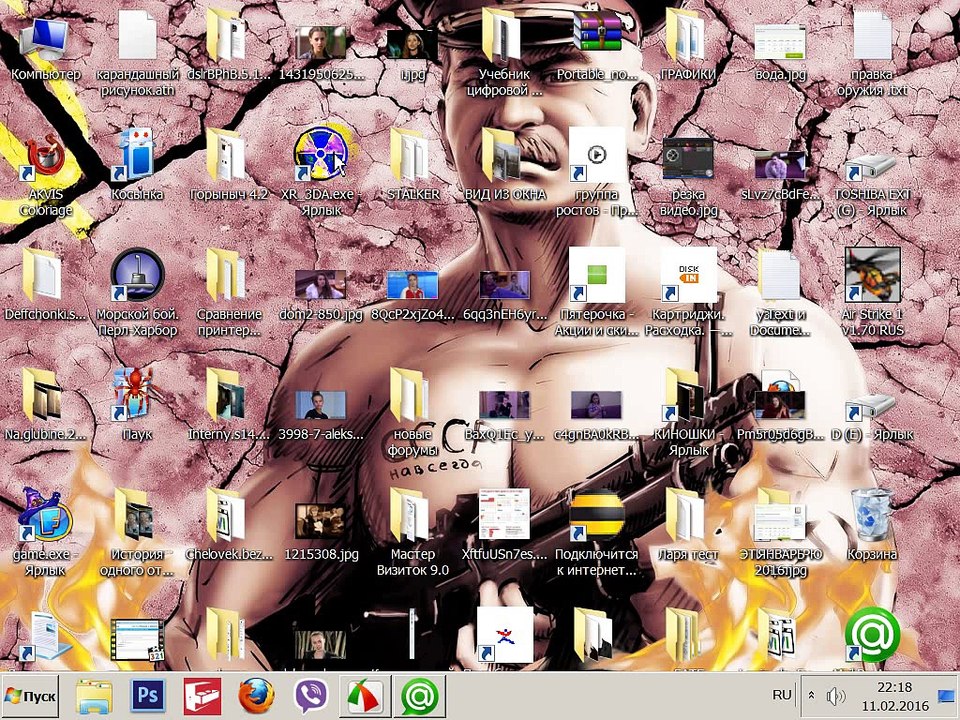Open the группа ростов shortcut
Screen dimensions: 960x720
597,155
